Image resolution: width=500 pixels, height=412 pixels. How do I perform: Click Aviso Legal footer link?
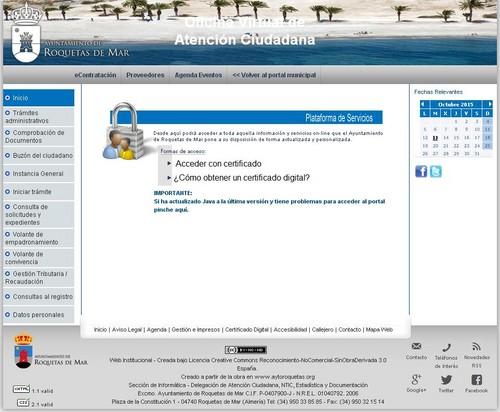[127, 329]
